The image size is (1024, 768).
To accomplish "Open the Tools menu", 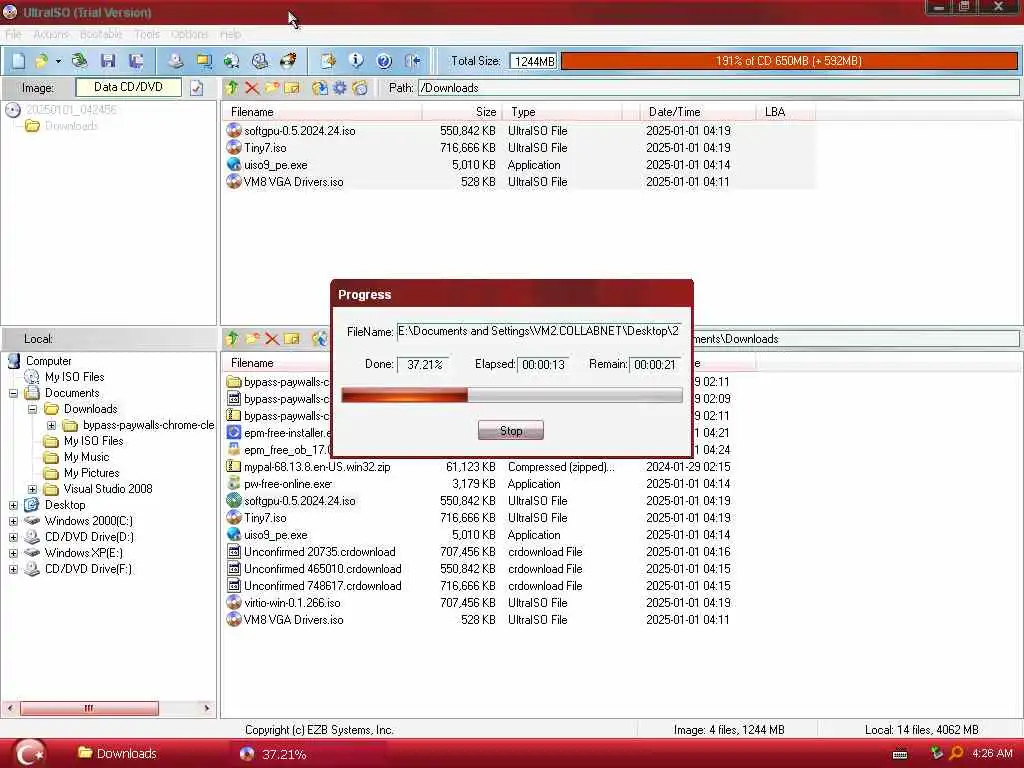I will click(x=147, y=34).
